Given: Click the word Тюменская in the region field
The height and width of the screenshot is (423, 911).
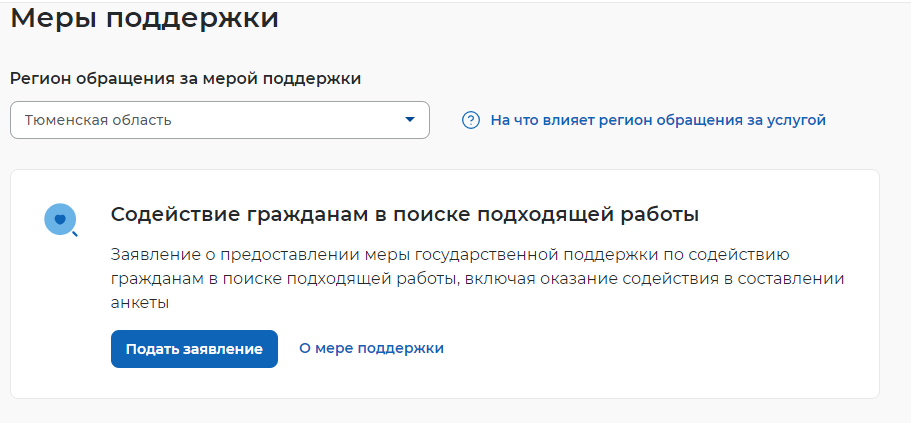Looking at the screenshot, I should pyautogui.click(x=62, y=120).
